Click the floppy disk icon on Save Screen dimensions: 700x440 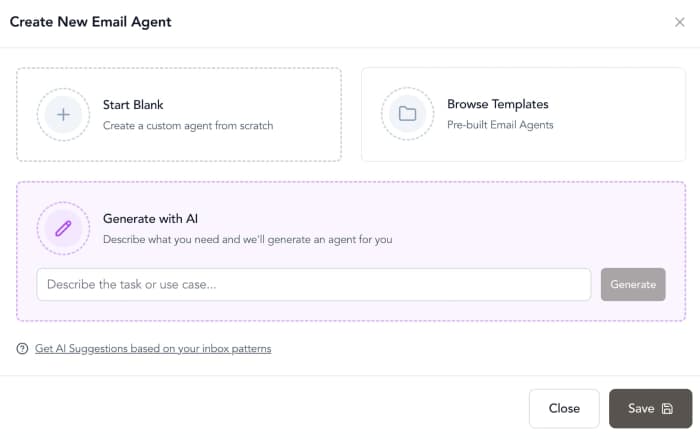click(x=668, y=409)
